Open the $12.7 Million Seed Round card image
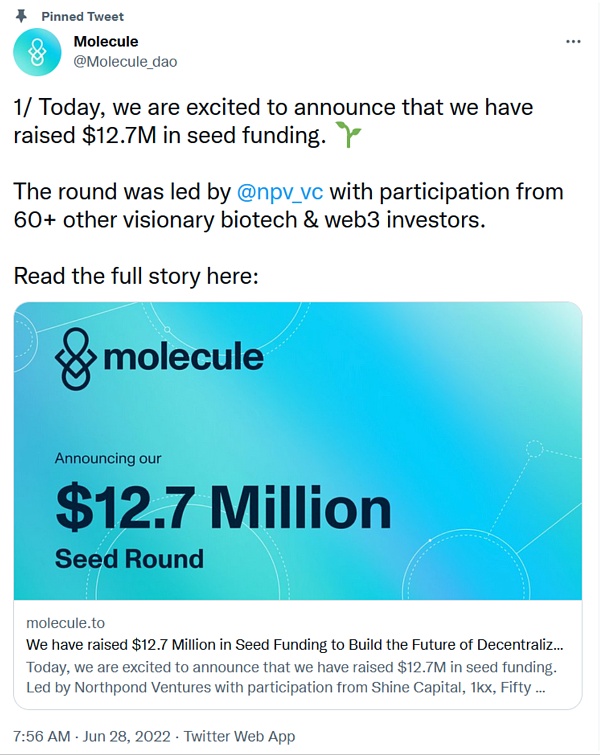The image size is (600, 755). tap(298, 451)
